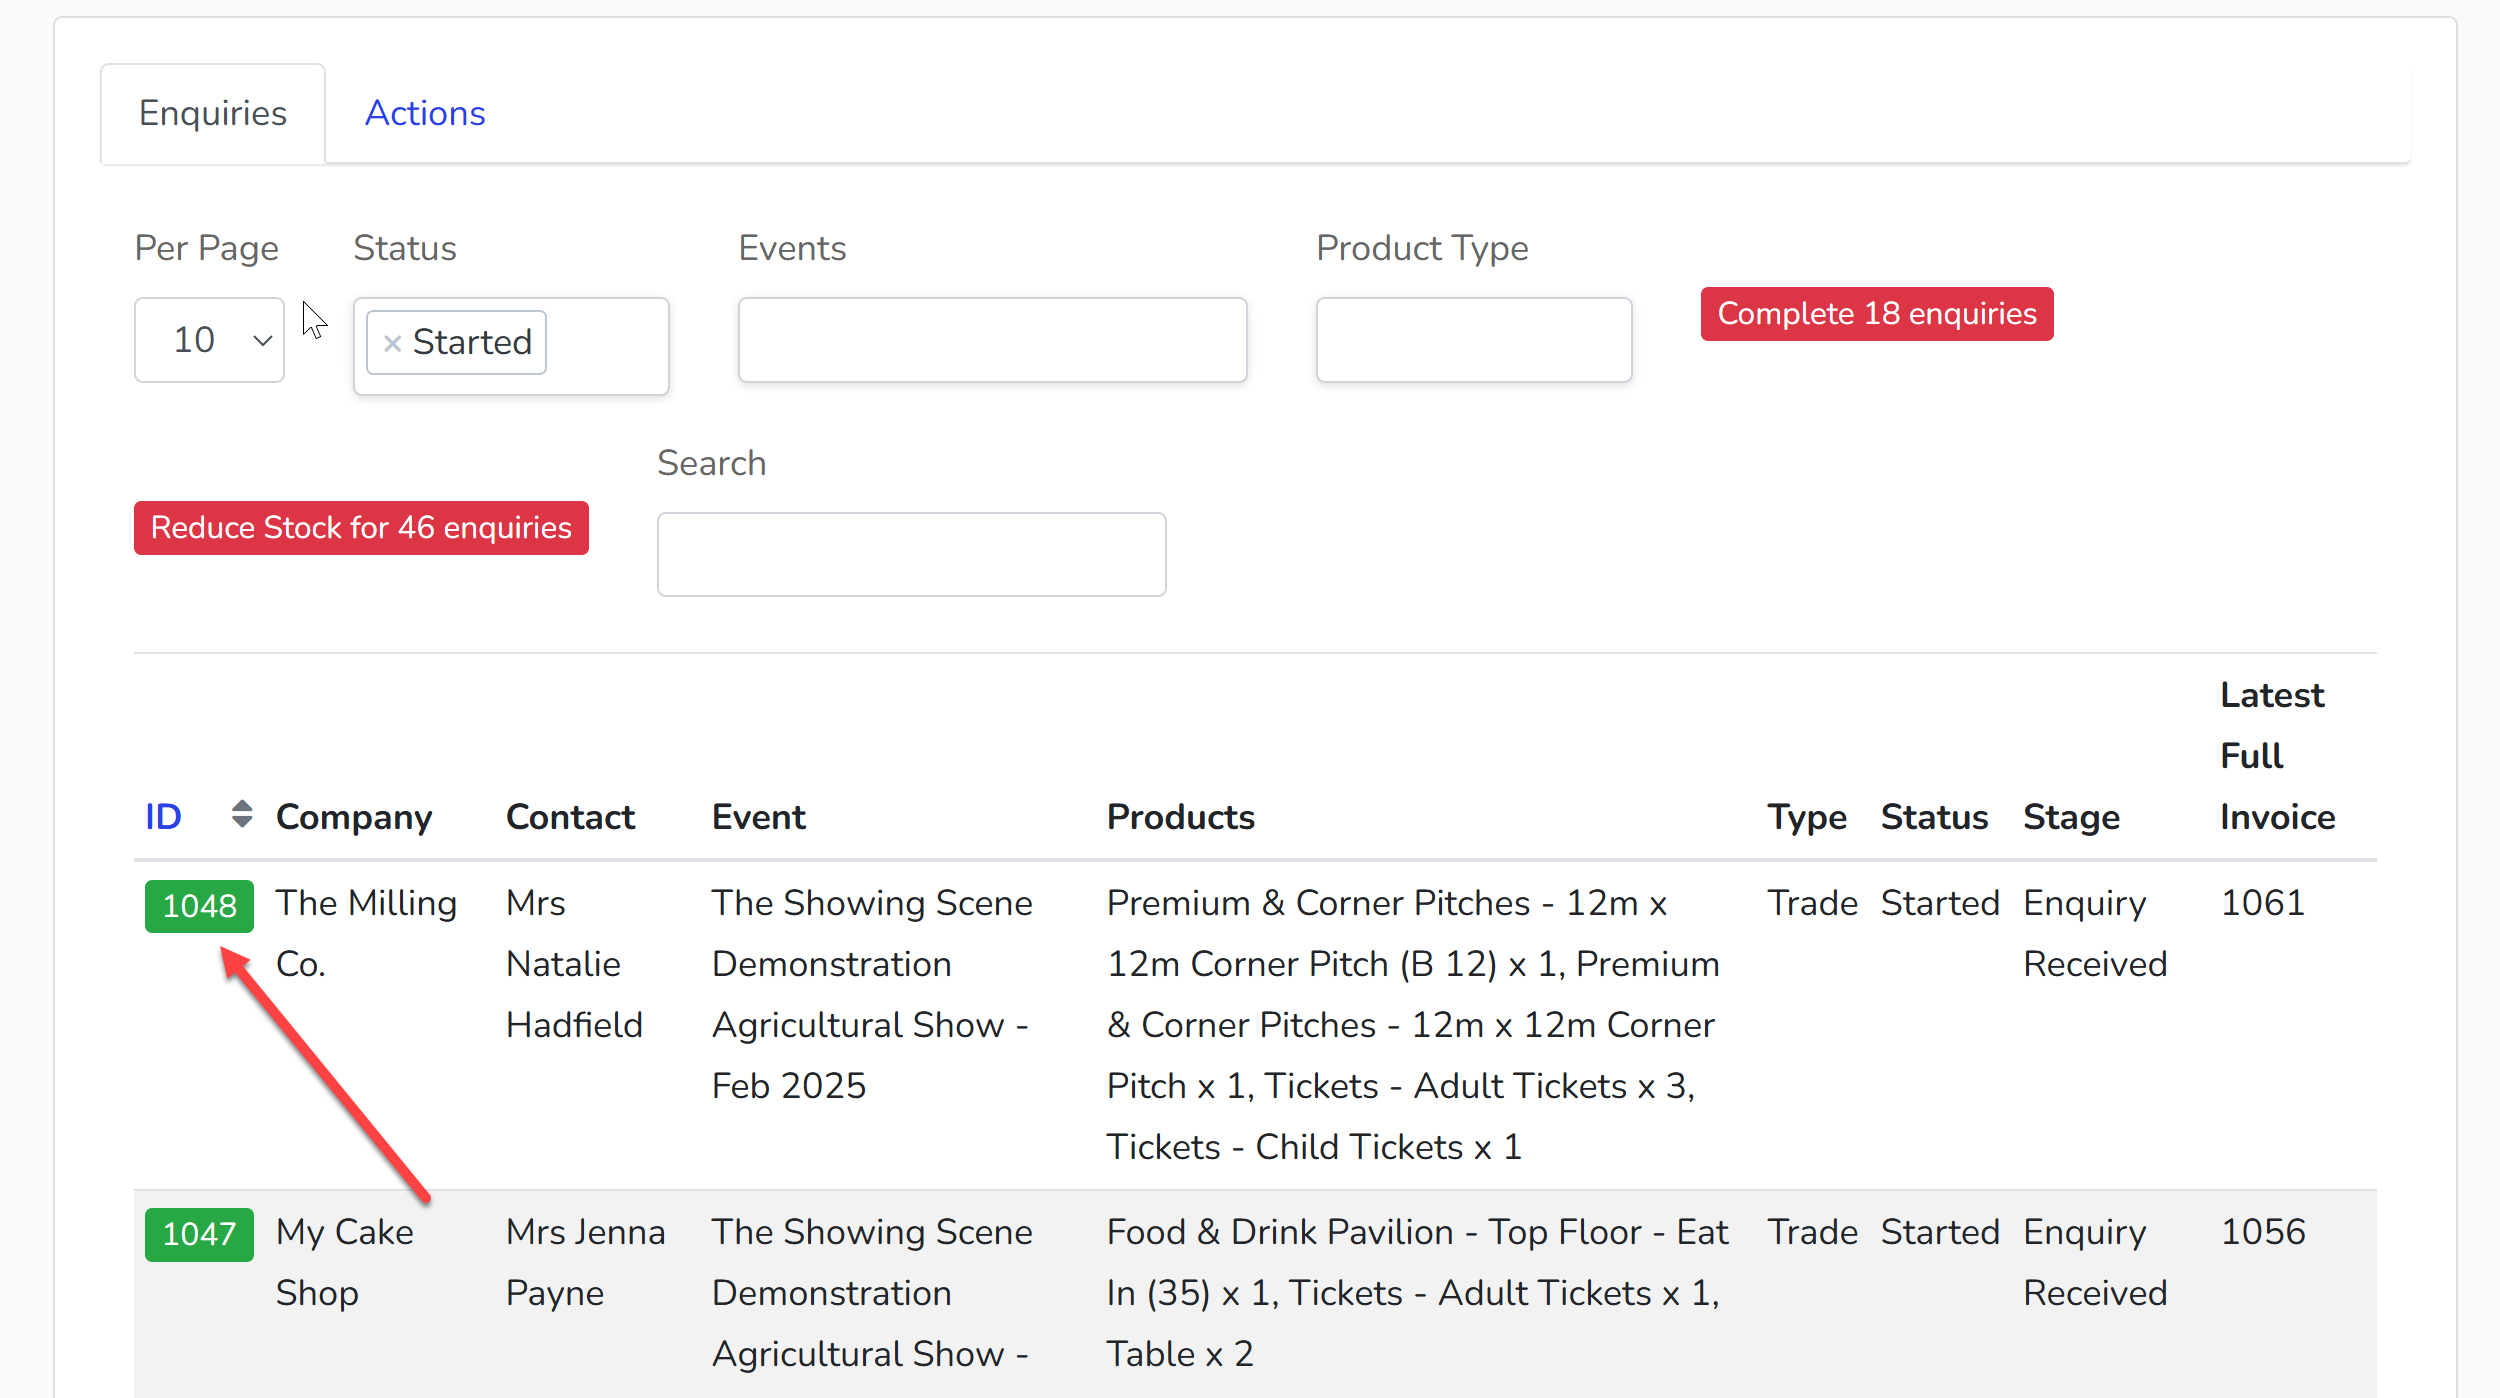This screenshot has height=1398, width=2500.
Task: Select the Enquiries tab
Action: [213, 113]
